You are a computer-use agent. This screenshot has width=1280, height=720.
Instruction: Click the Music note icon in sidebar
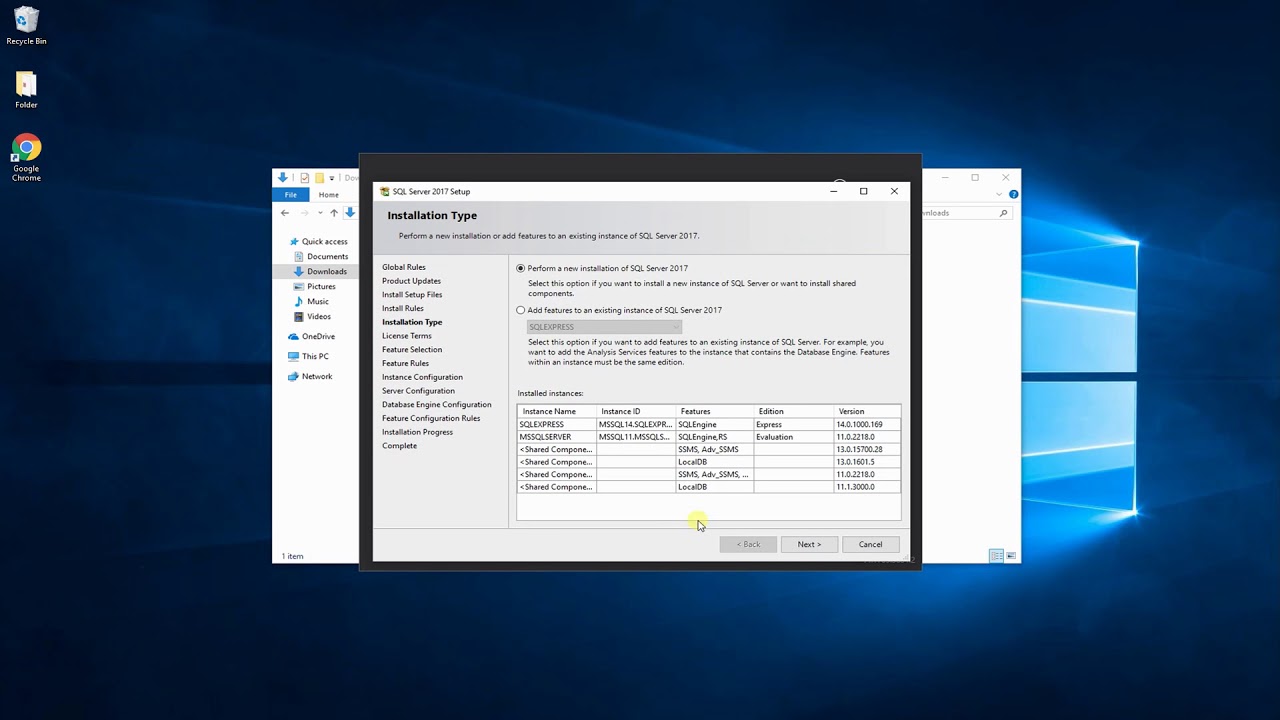pos(298,301)
